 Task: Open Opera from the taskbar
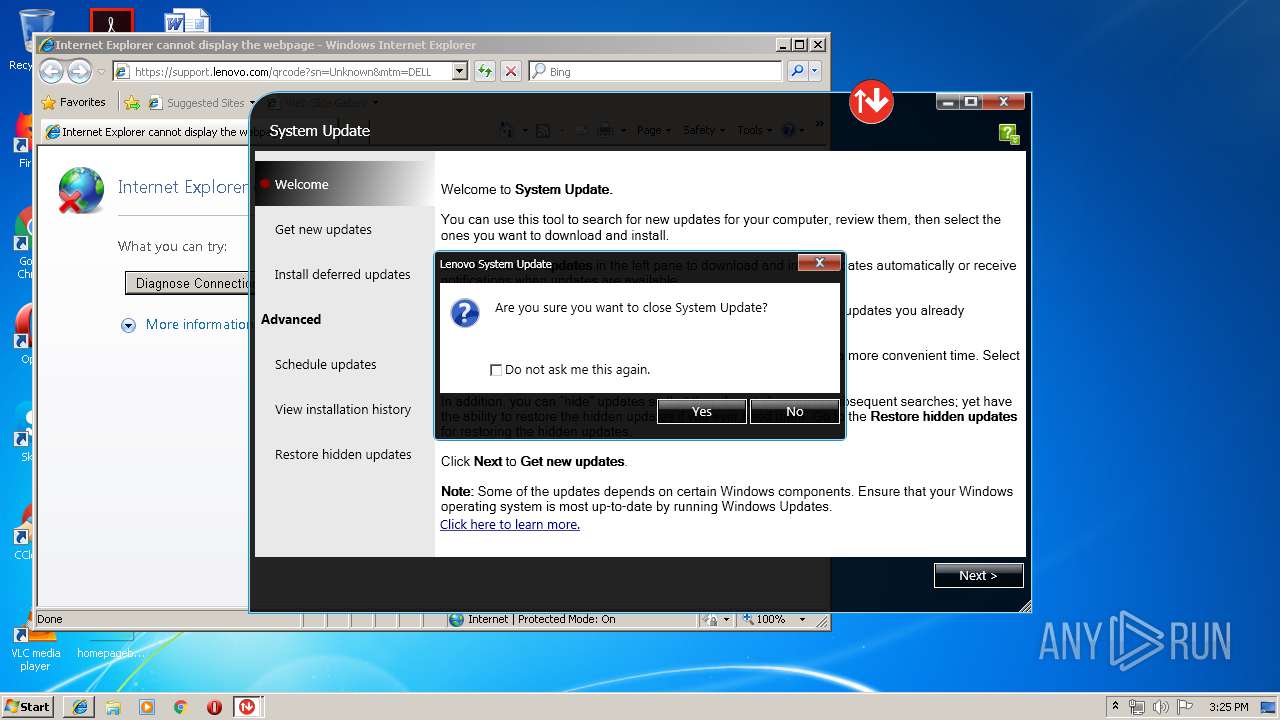point(214,706)
